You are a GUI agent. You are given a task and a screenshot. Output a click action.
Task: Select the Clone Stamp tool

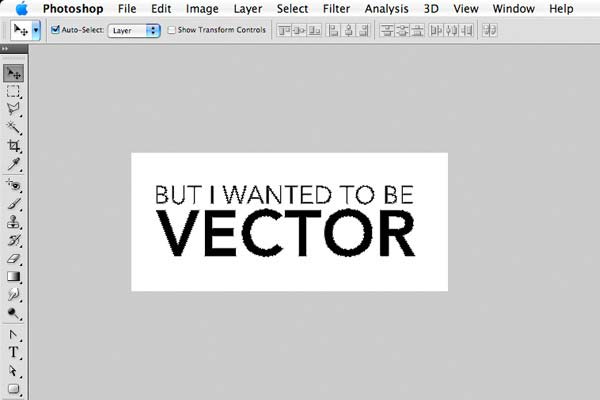(x=13, y=222)
